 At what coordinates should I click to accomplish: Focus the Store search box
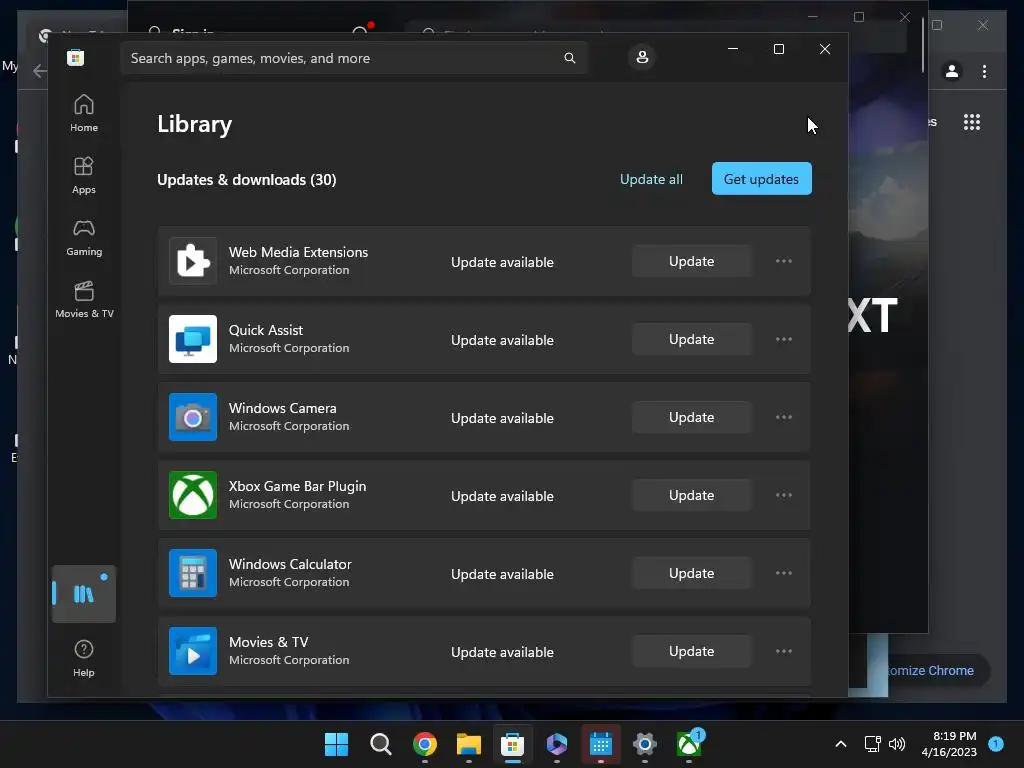point(355,58)
